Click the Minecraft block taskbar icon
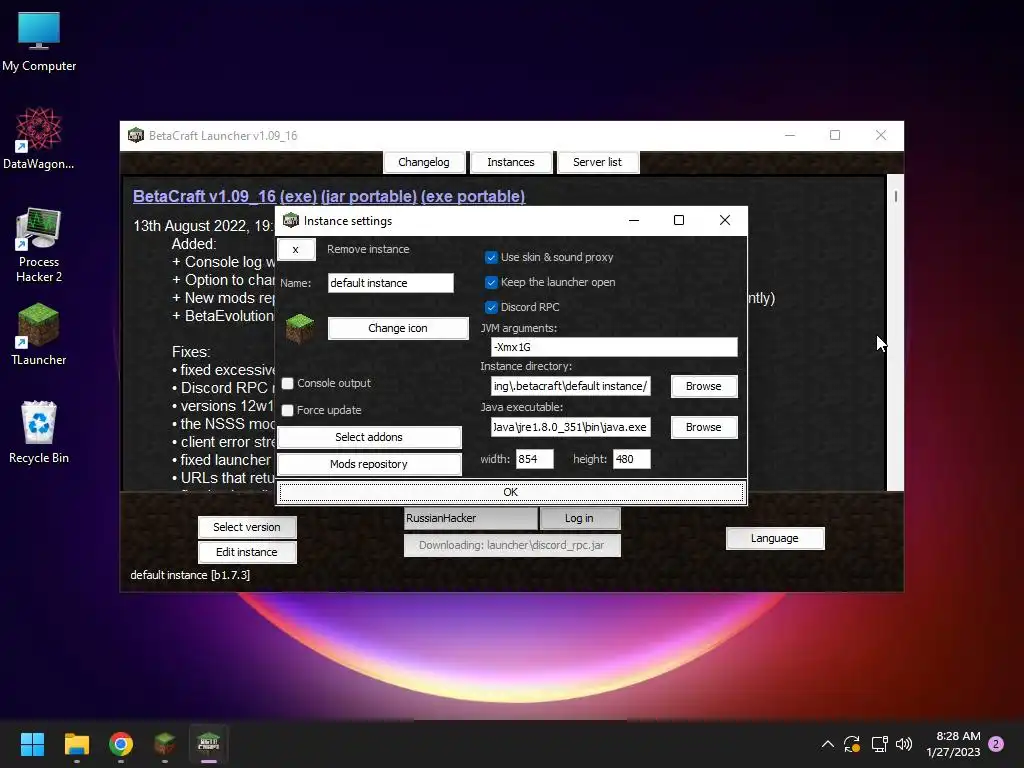 [x=165, y=744]
